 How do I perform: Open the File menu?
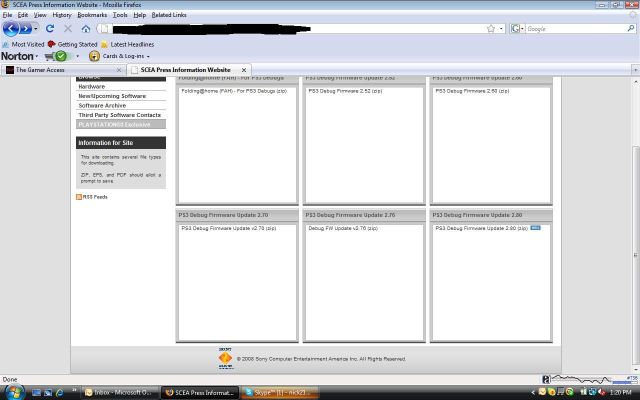[7, 15]
